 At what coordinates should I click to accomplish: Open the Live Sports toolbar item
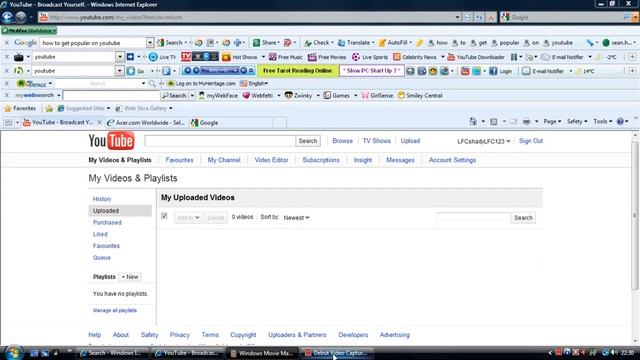pyautogui.click(x=370, y=57)
